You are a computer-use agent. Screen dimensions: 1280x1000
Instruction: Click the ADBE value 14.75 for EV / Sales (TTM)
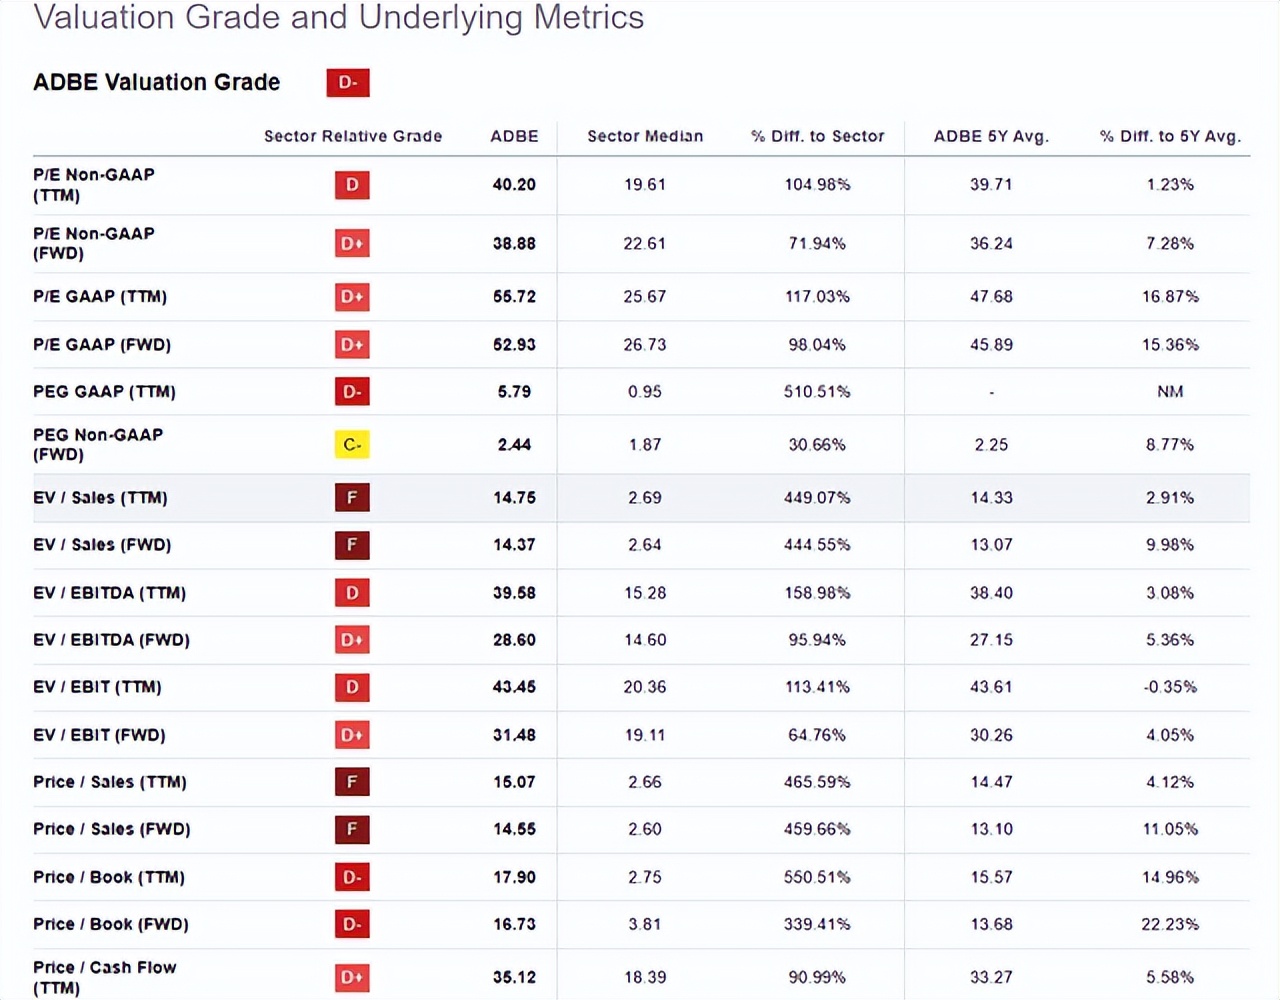coord(514,498)
